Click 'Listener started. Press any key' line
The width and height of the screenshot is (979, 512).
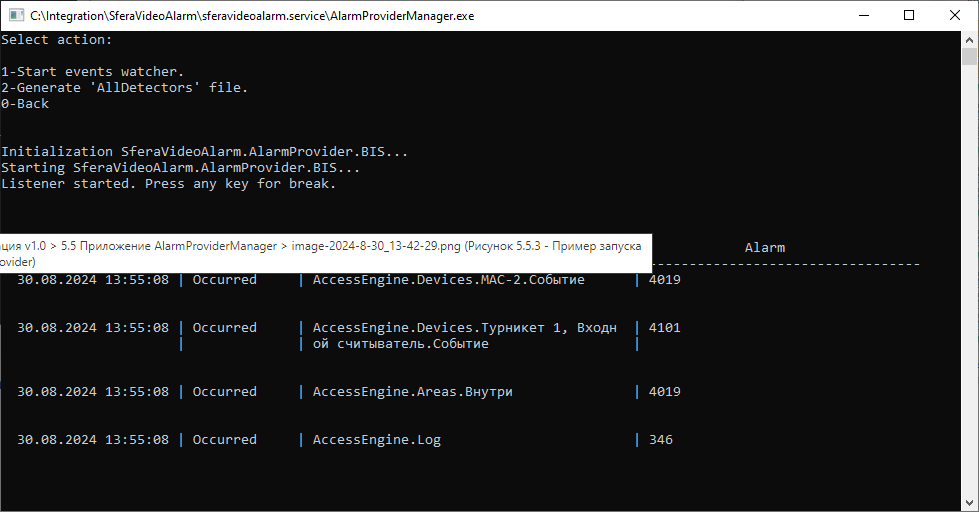169,184
